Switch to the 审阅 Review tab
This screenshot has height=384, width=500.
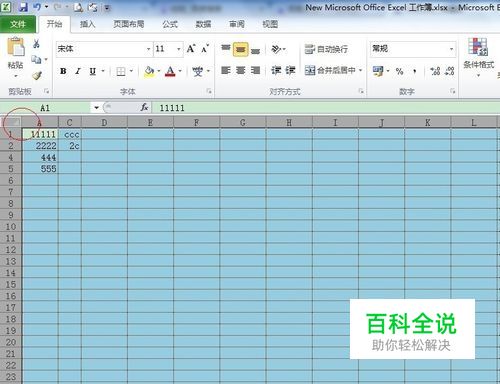coord(237,24)
